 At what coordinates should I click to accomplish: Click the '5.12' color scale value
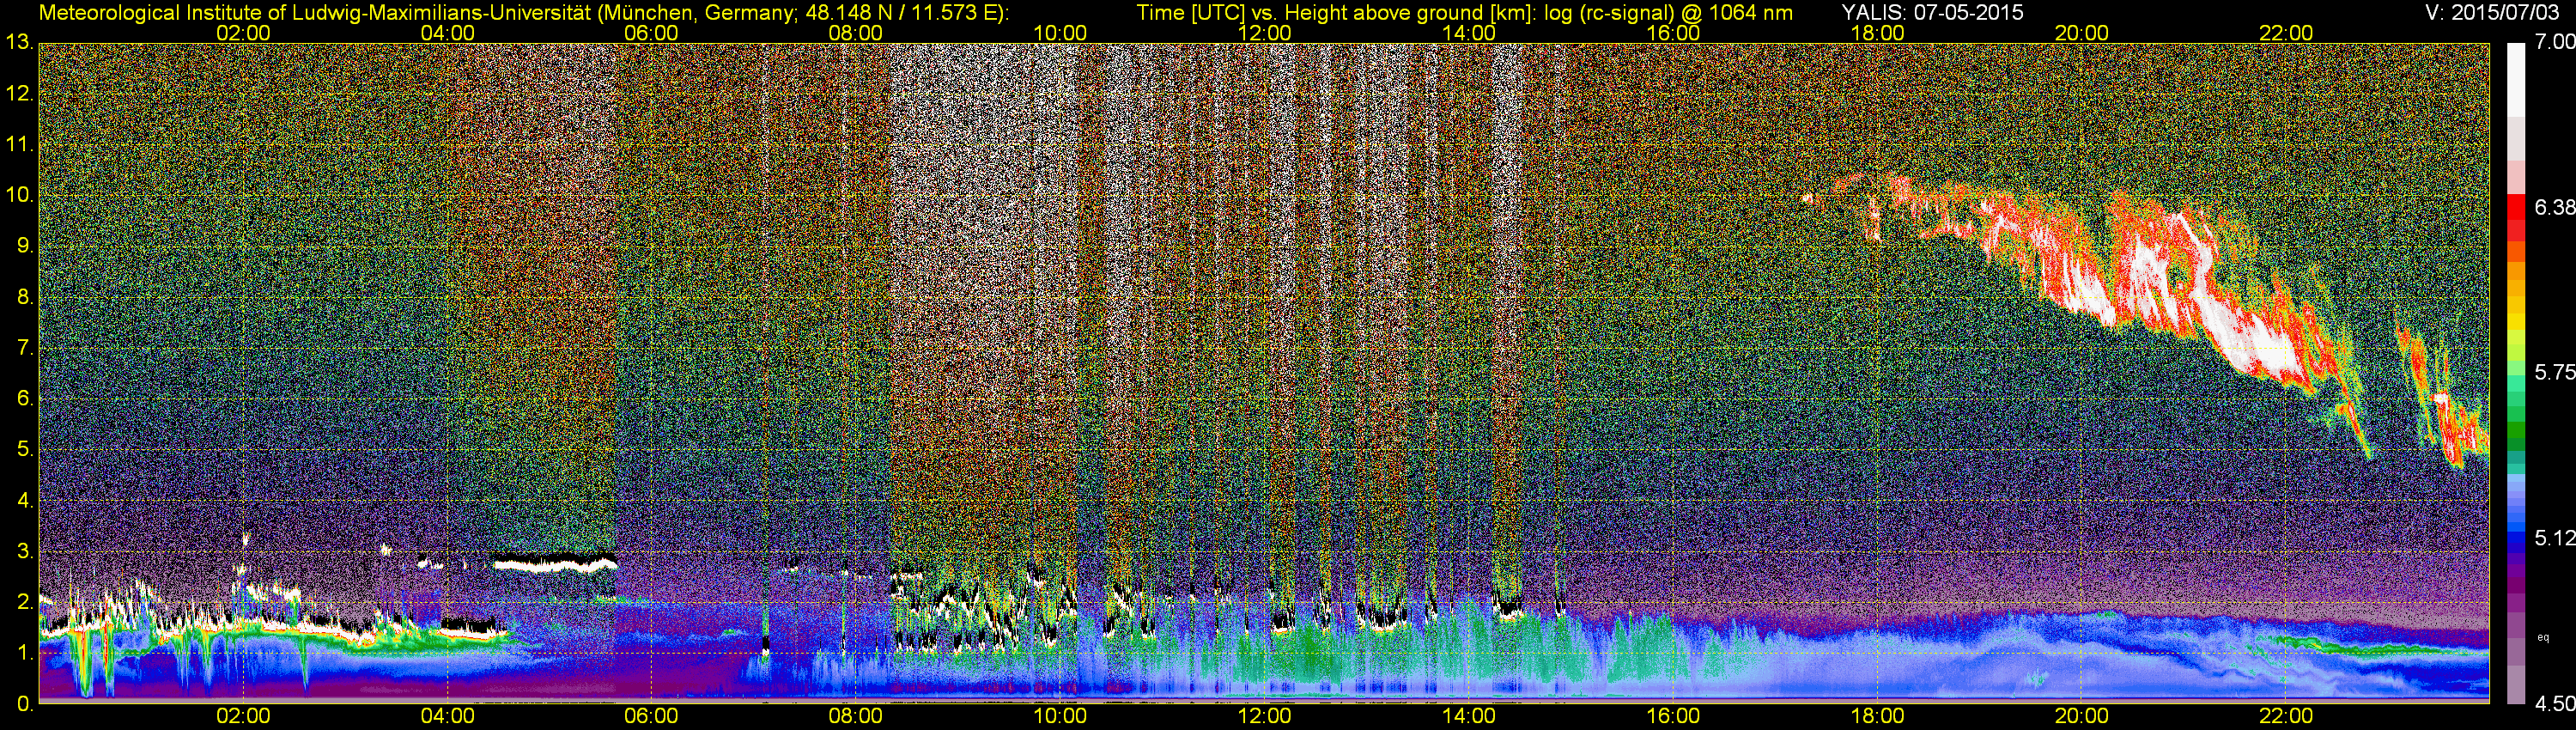click(2555, 539)
